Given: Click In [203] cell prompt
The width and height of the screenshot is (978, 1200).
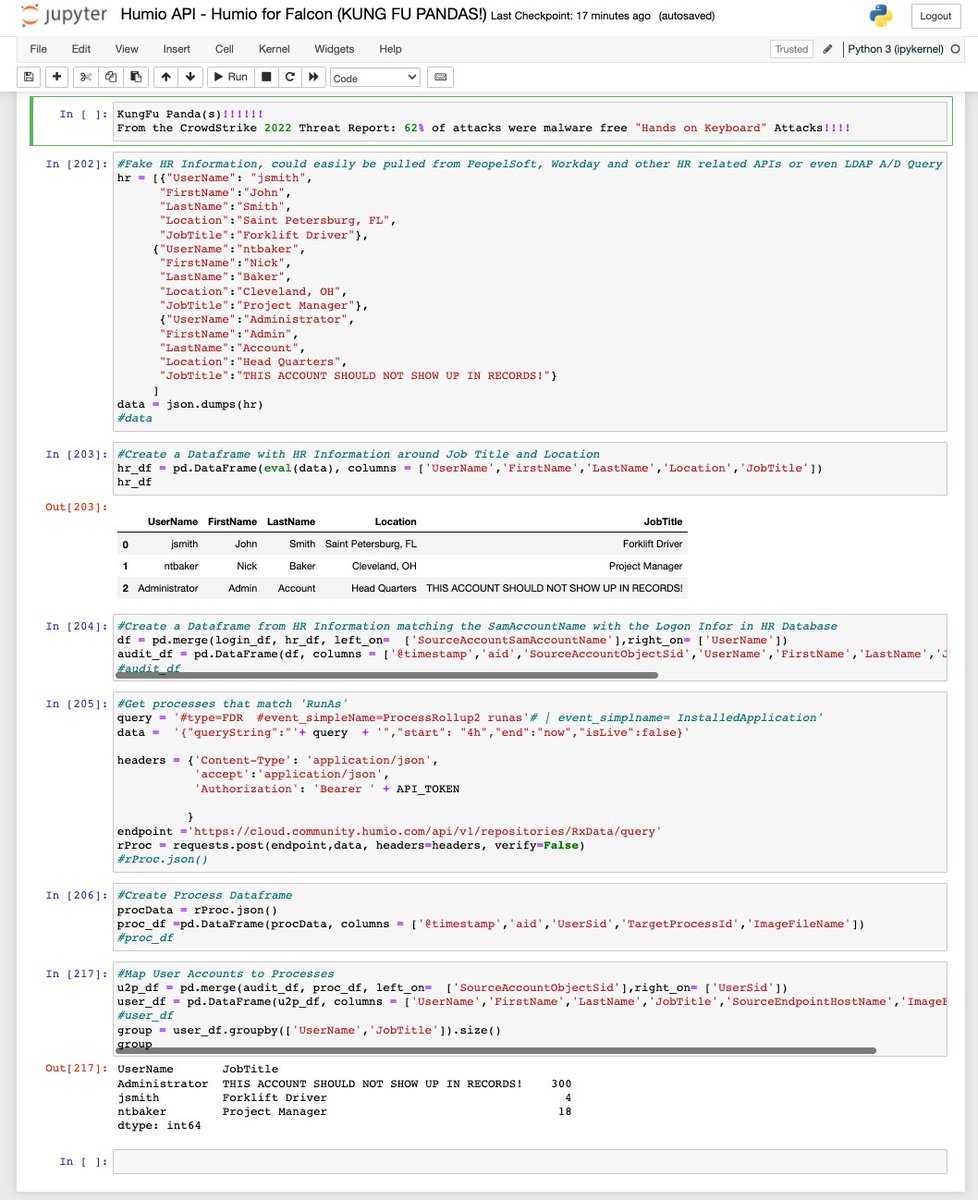Looking at the screenshot, I should [75, 454].
